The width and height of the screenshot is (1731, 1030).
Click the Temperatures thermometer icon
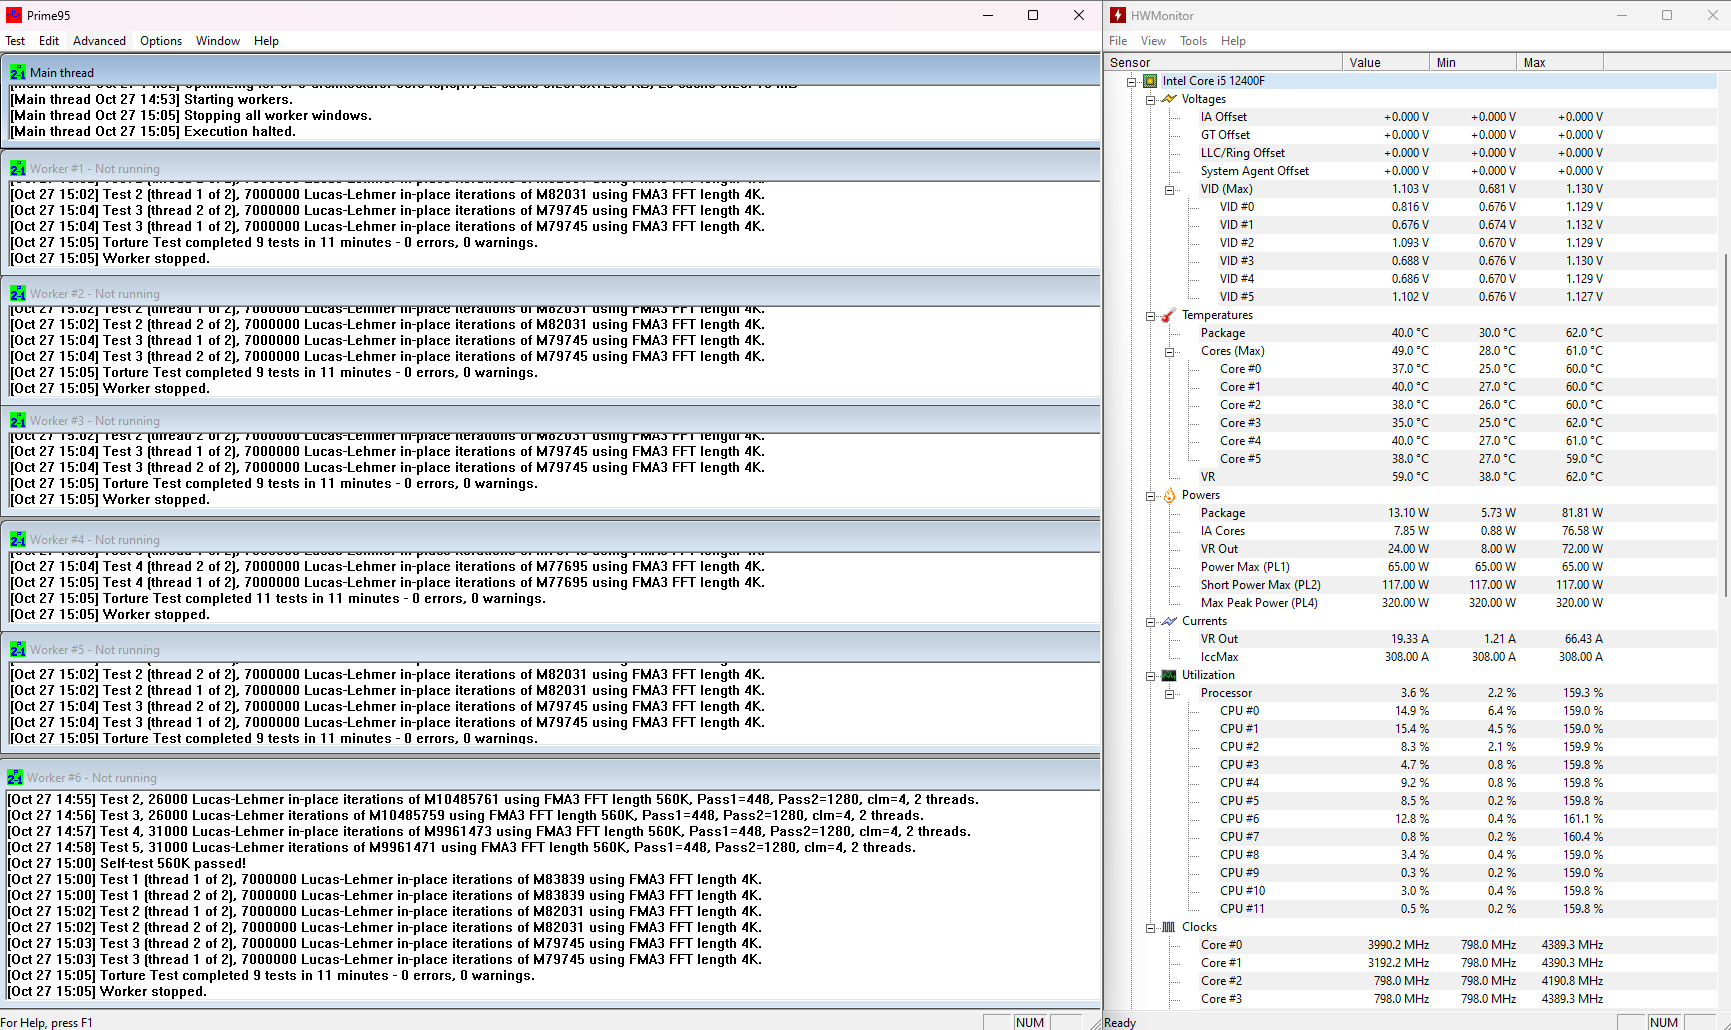(x=1169, y=315)
